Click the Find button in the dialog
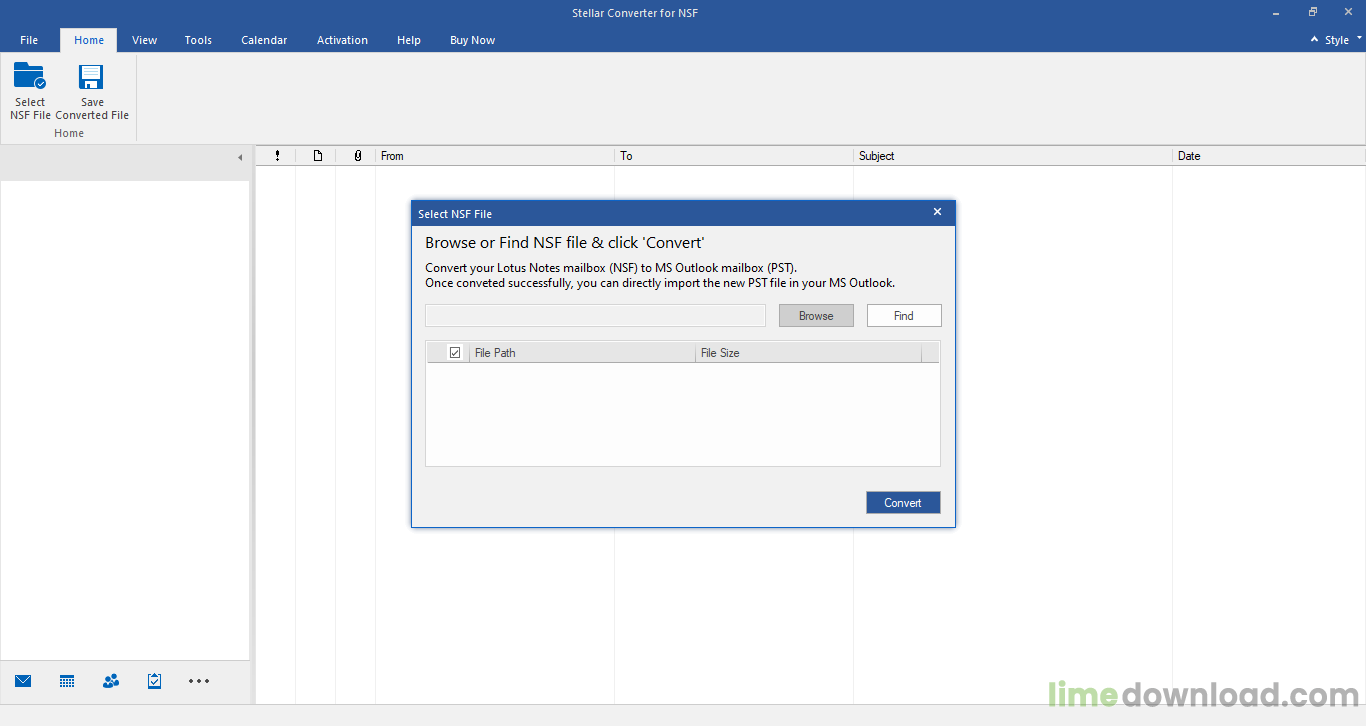This screenshot has height=726, width=1366. point(904,316)
